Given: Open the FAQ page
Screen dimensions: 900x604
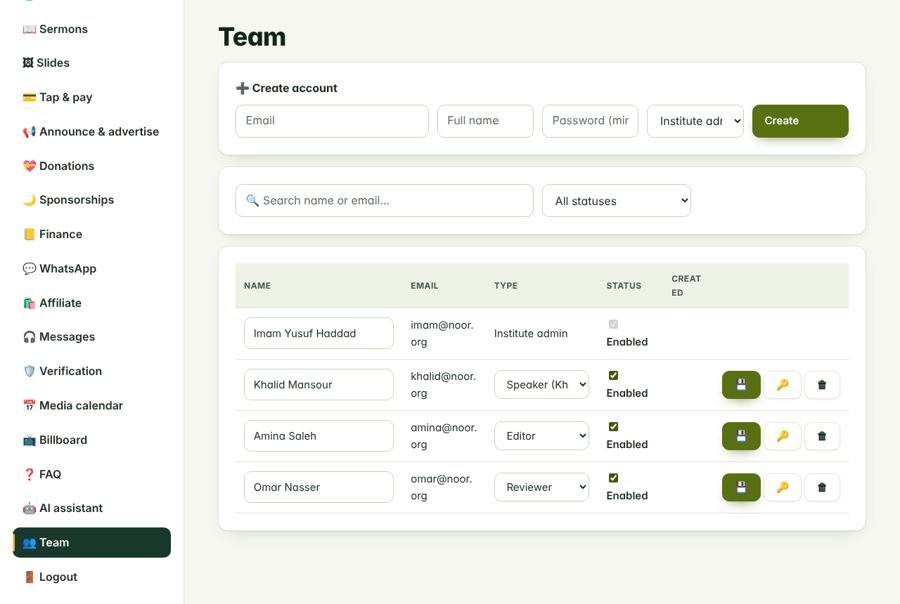Looking at the screenshot, I should click(92, 474).
